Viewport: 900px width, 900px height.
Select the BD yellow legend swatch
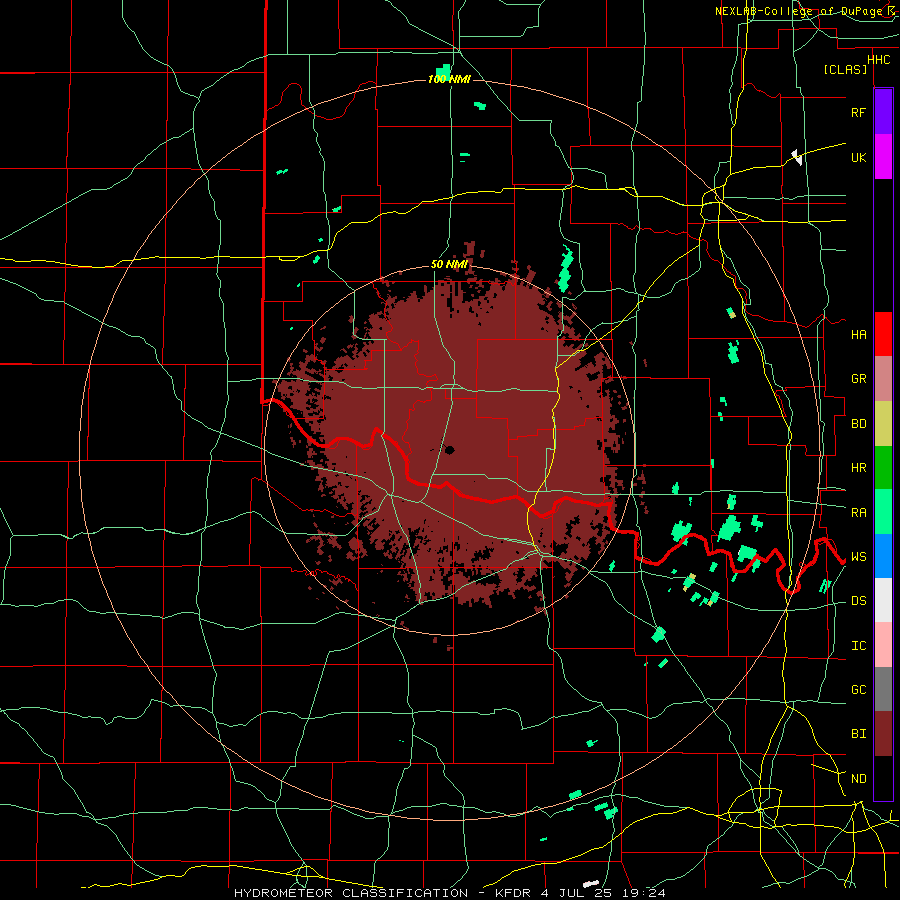pyautogui.click(x=883, y=423)
